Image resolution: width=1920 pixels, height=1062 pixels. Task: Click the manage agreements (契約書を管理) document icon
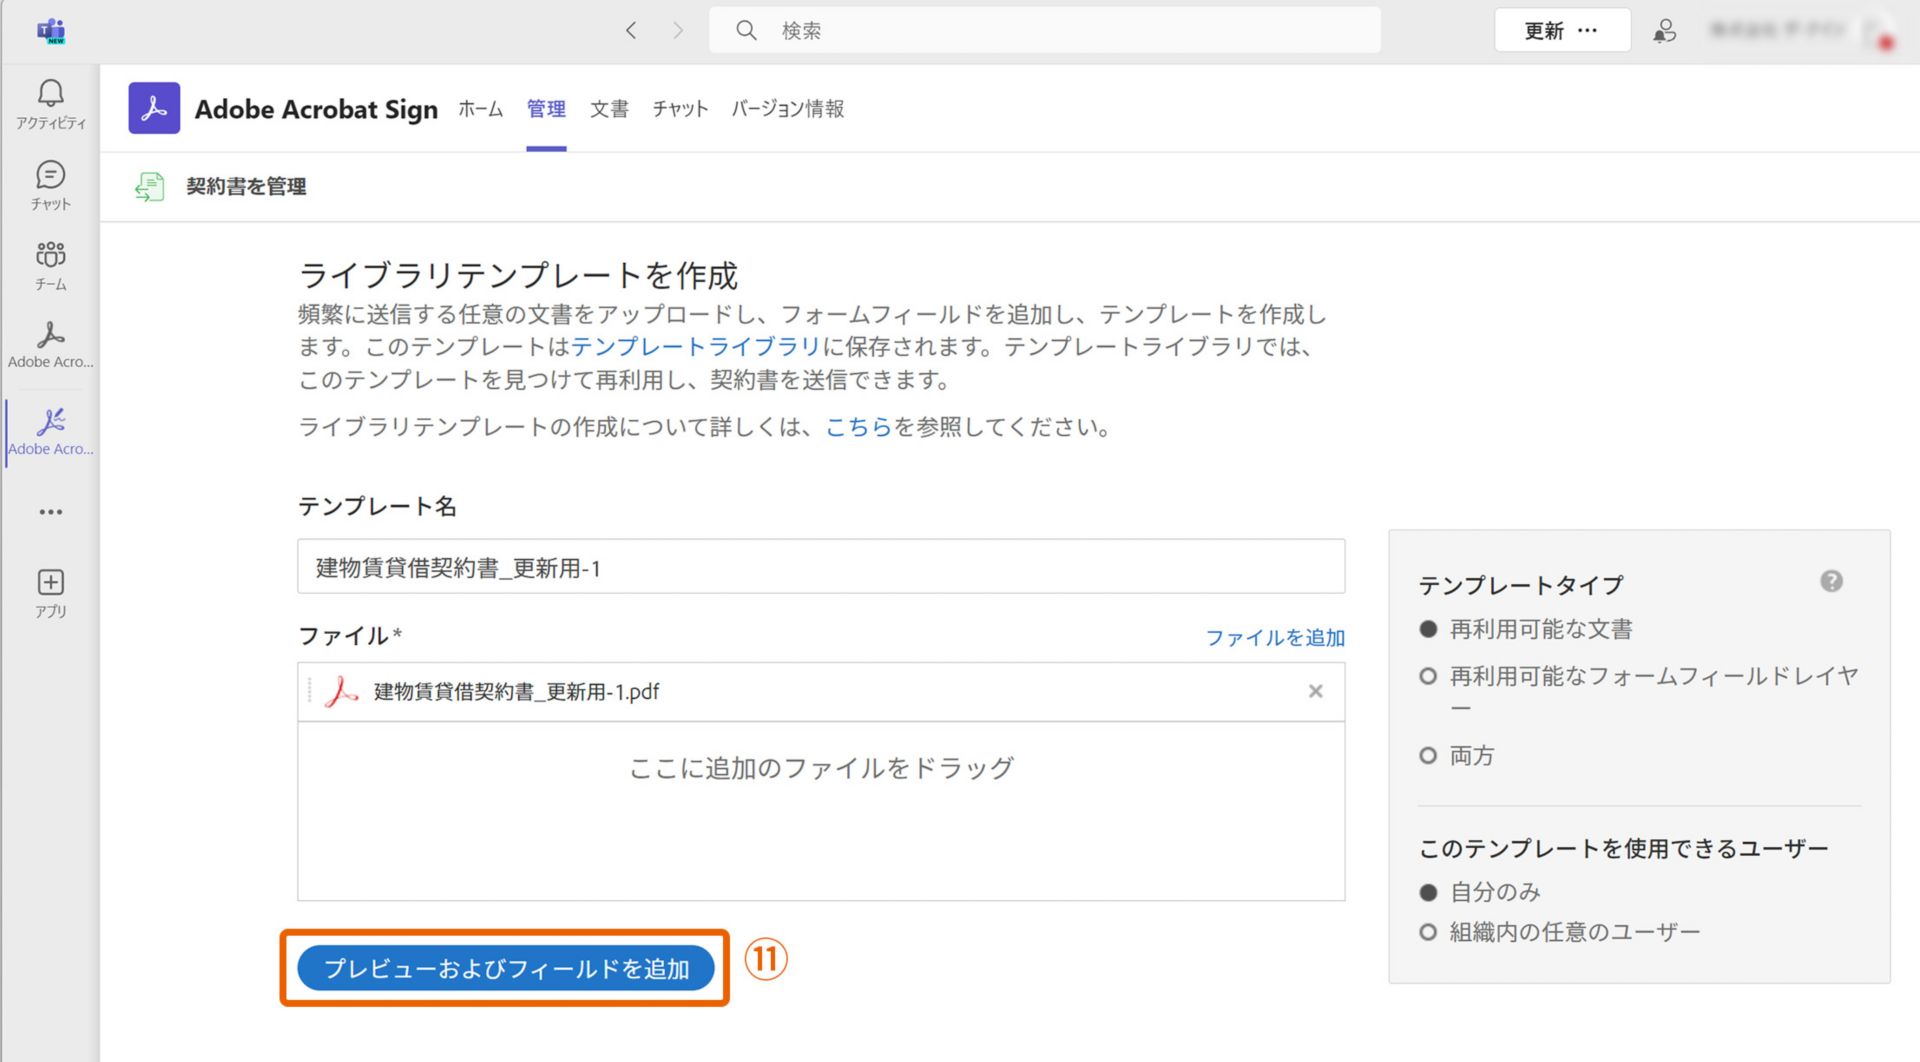point(150,186)
